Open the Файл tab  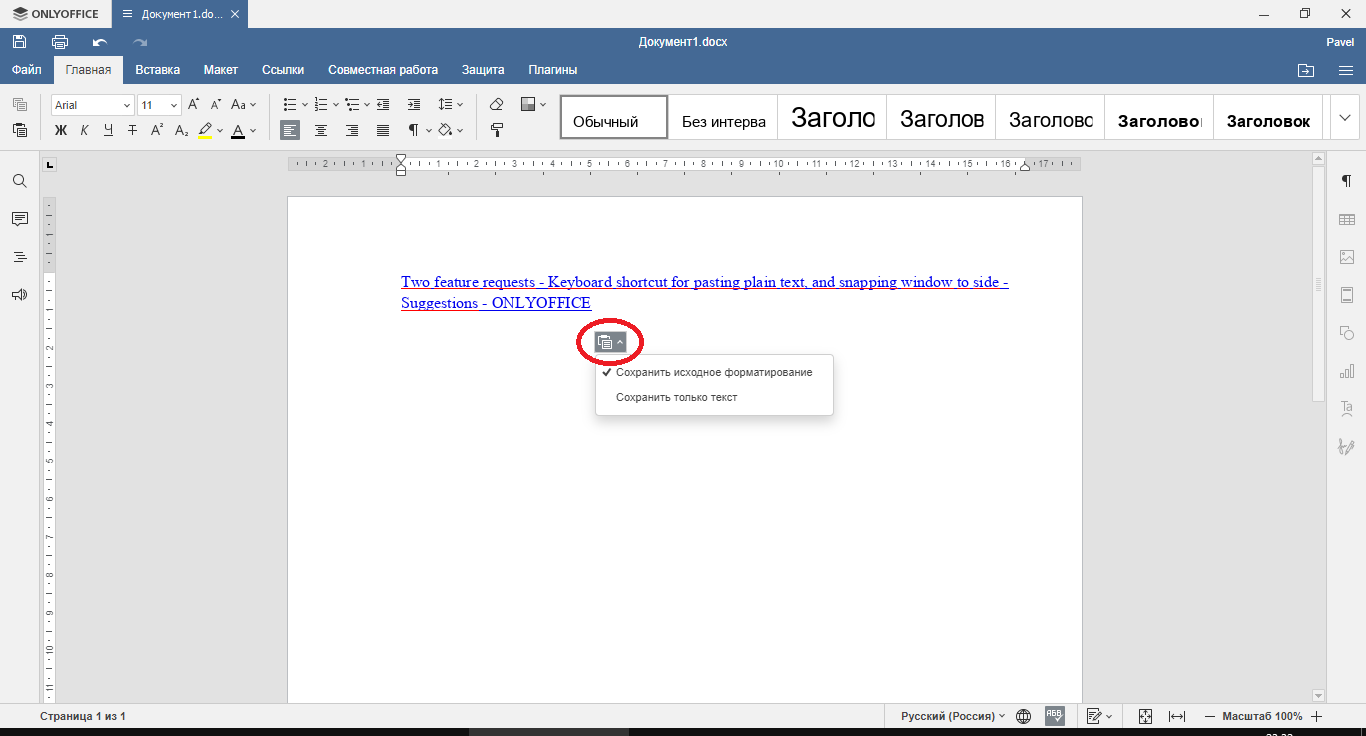tap(27, 70)
